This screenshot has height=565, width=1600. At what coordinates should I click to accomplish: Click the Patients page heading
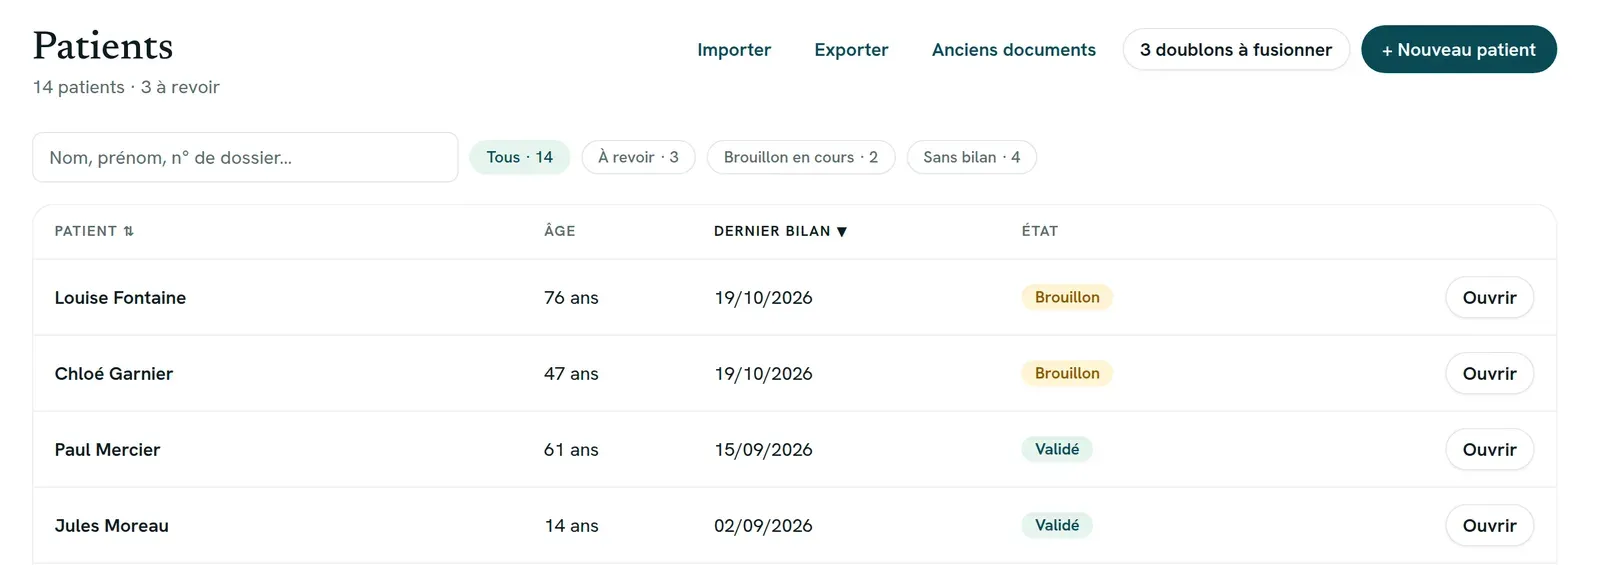click(x=103, y=46)
